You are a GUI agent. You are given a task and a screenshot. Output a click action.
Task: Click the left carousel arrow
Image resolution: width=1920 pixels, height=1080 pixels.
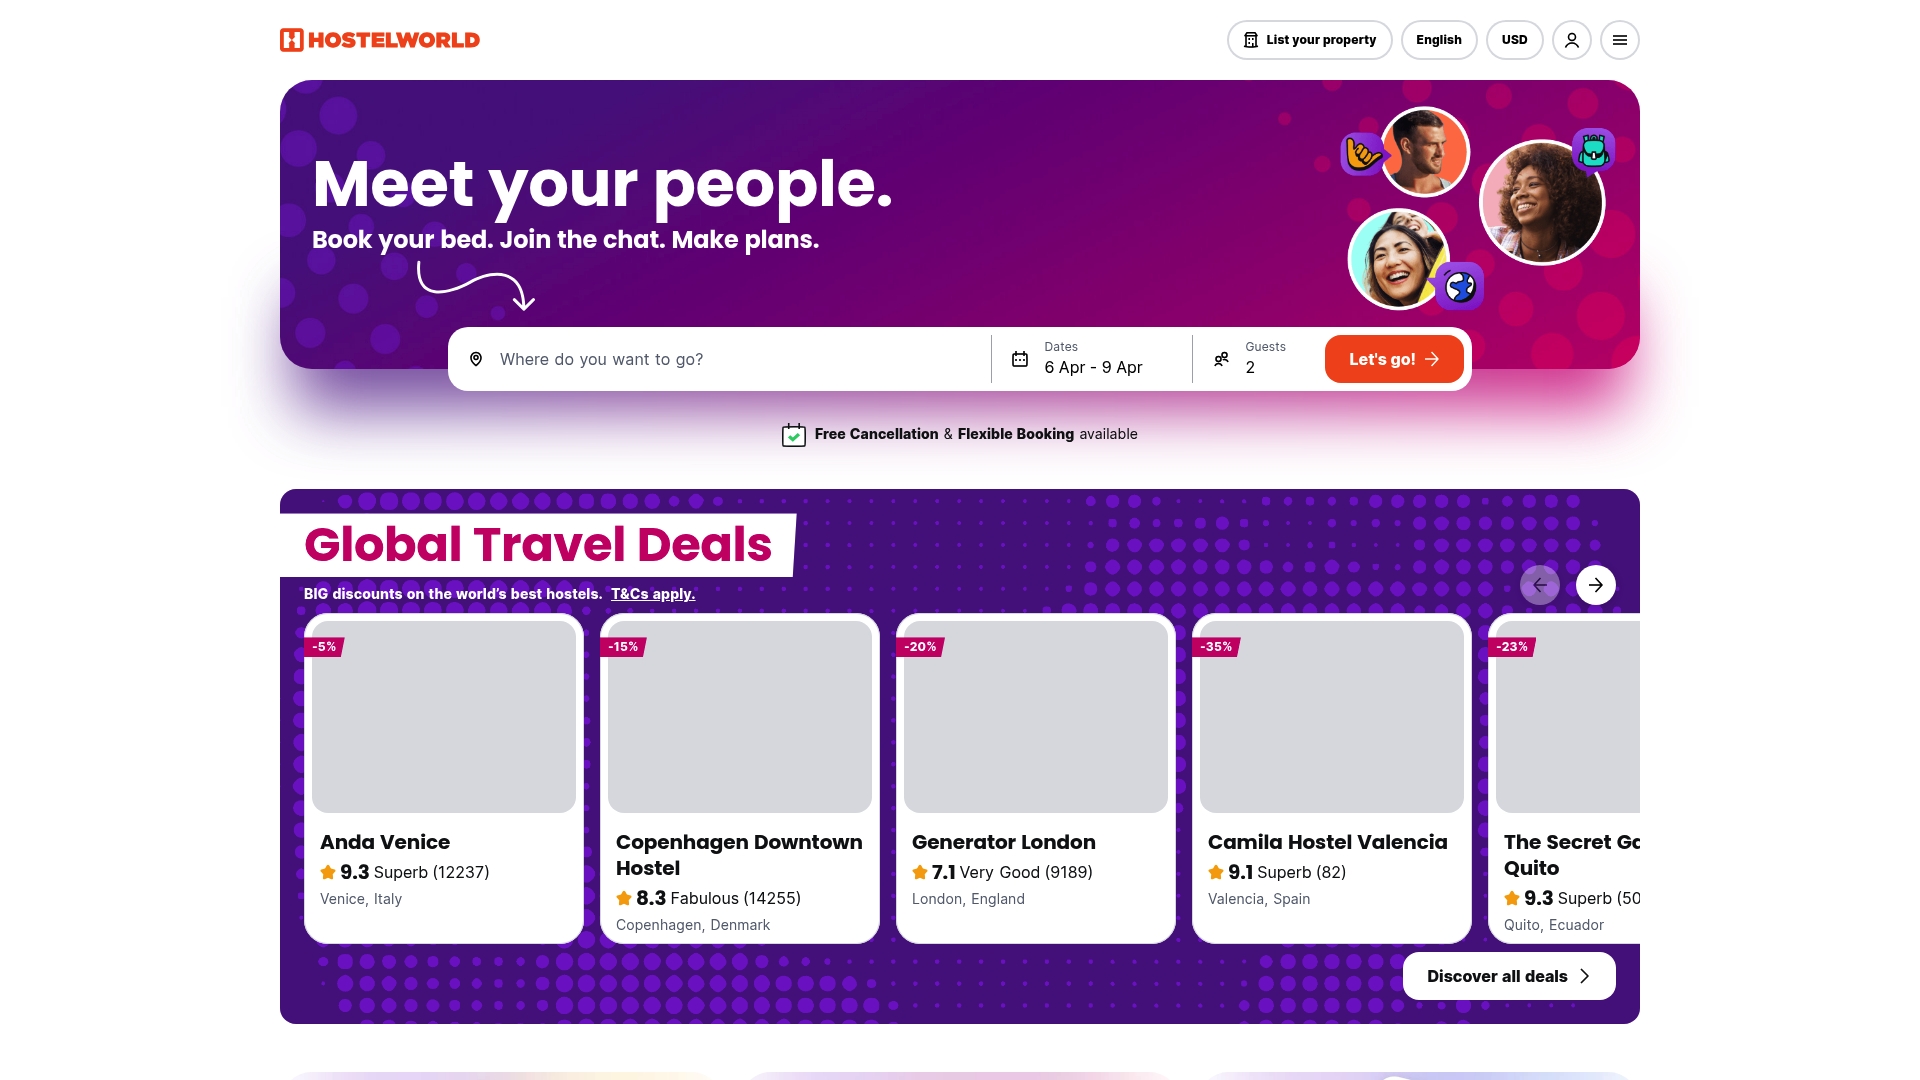[1540, 584]
